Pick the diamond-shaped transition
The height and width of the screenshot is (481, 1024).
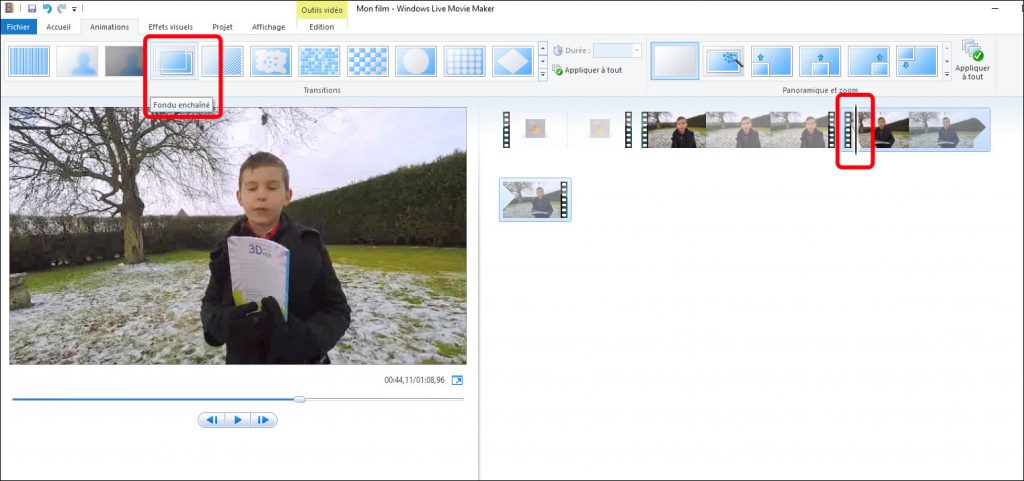point(512,62)
